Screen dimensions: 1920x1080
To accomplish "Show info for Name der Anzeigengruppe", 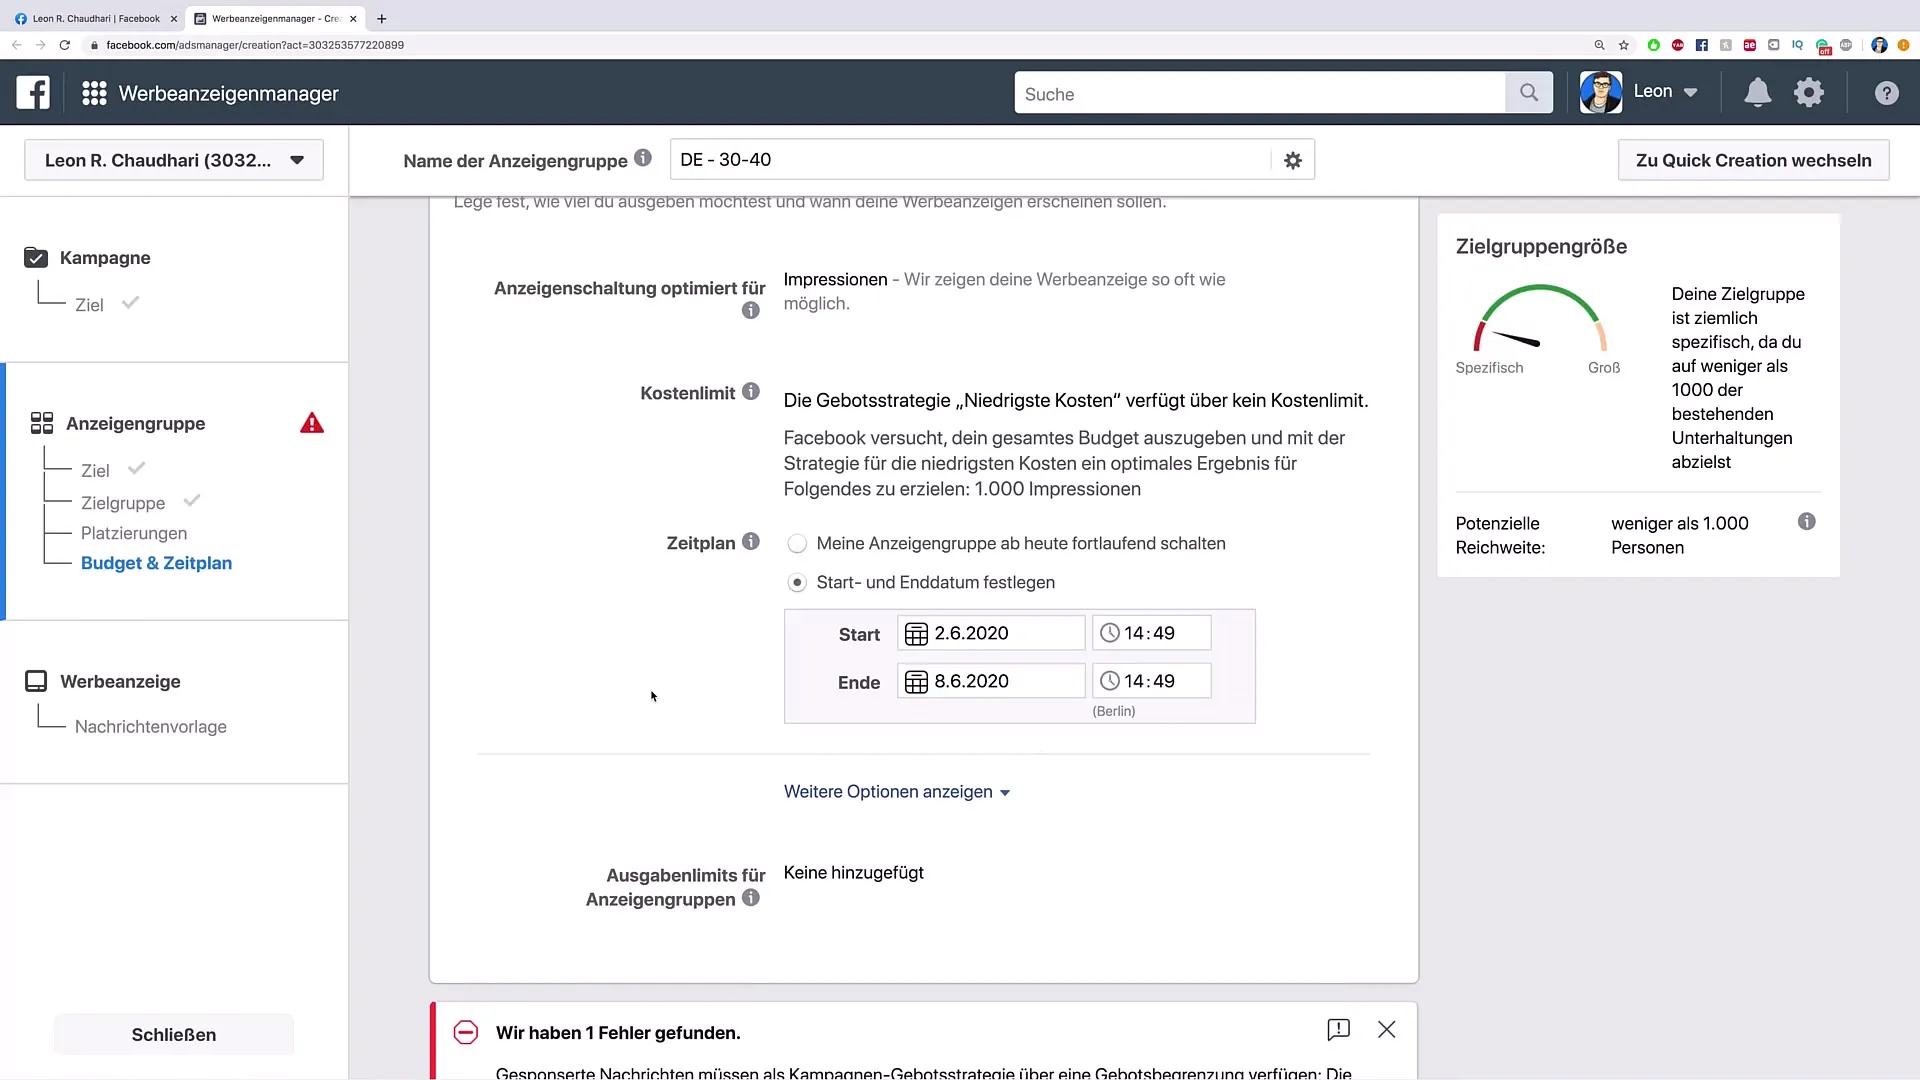I will coord(643,158).
